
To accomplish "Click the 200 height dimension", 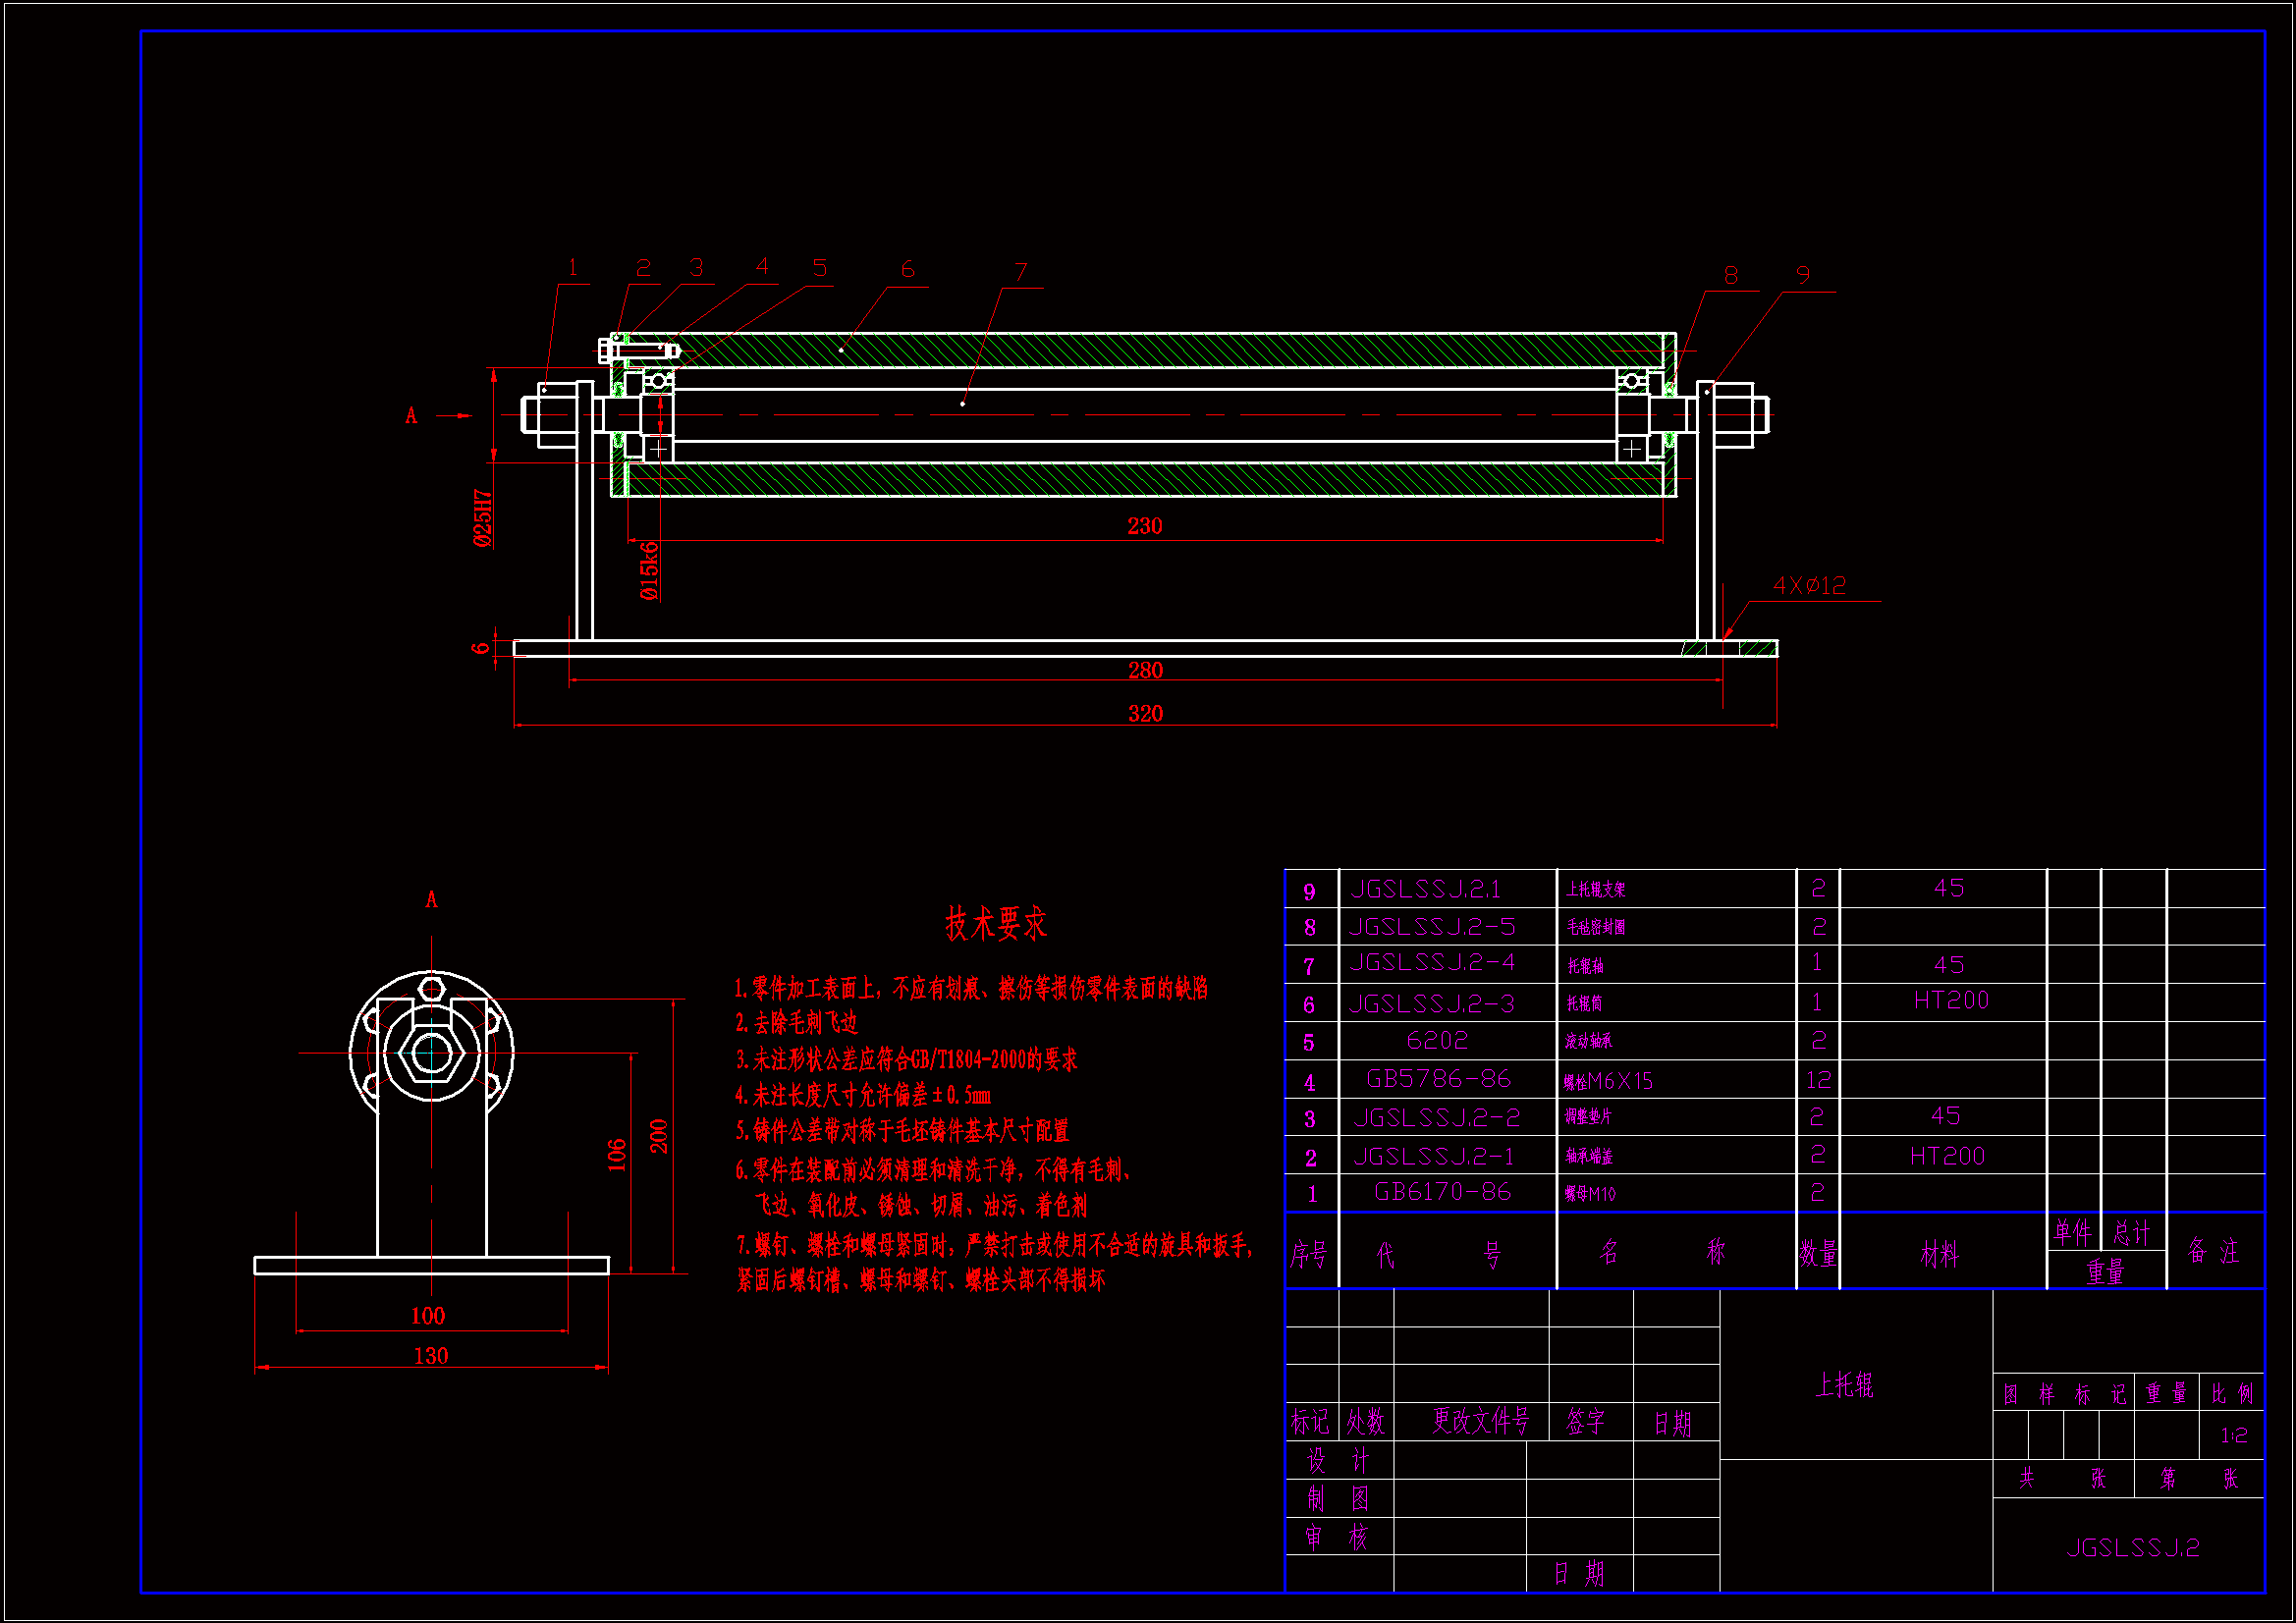I will (659, 1136).
